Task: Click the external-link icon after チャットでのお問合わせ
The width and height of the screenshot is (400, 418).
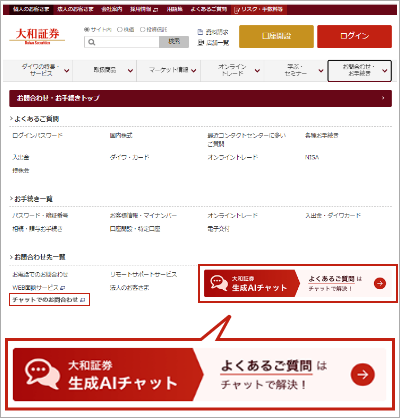Action: [x=83, y=300]
